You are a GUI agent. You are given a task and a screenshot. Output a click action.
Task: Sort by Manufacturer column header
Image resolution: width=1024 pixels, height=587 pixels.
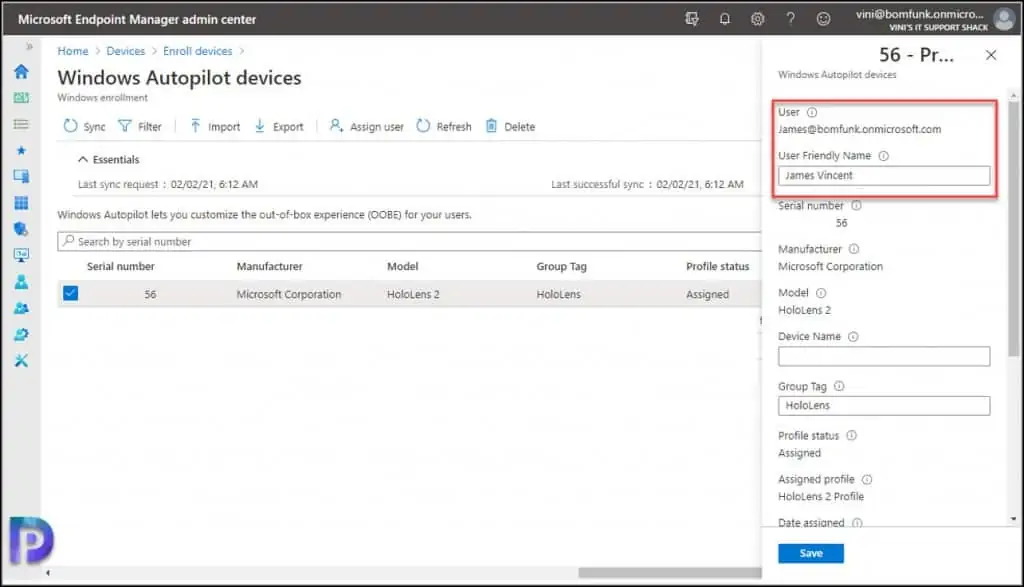pyautogui.click(x=269, y=266)
